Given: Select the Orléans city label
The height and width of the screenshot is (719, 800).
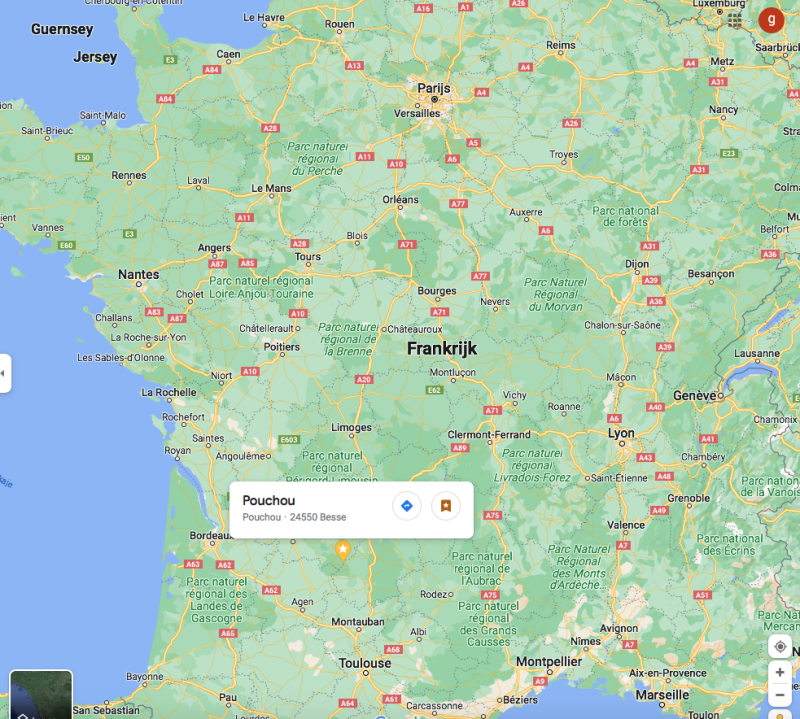Looking at the screenshot, I should click(401, 200).
